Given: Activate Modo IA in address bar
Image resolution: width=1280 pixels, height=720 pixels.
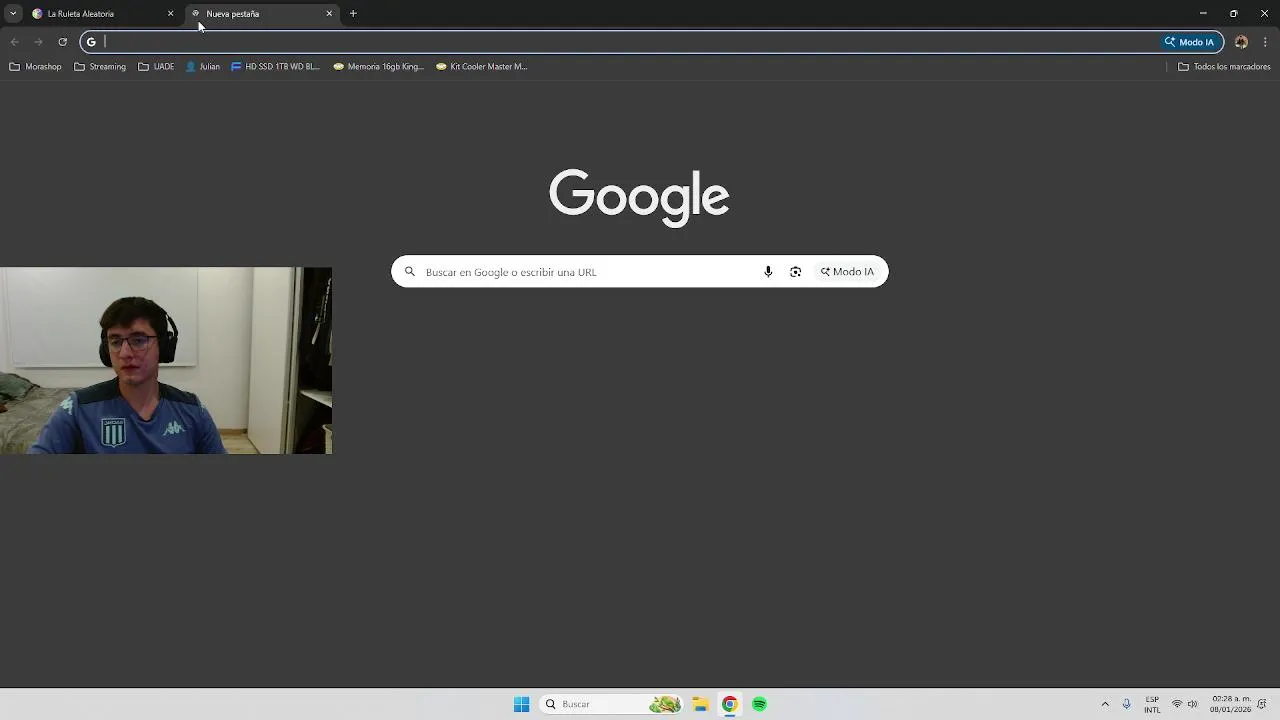Looking at the screenshot, I should click(x=1189, y=42).
